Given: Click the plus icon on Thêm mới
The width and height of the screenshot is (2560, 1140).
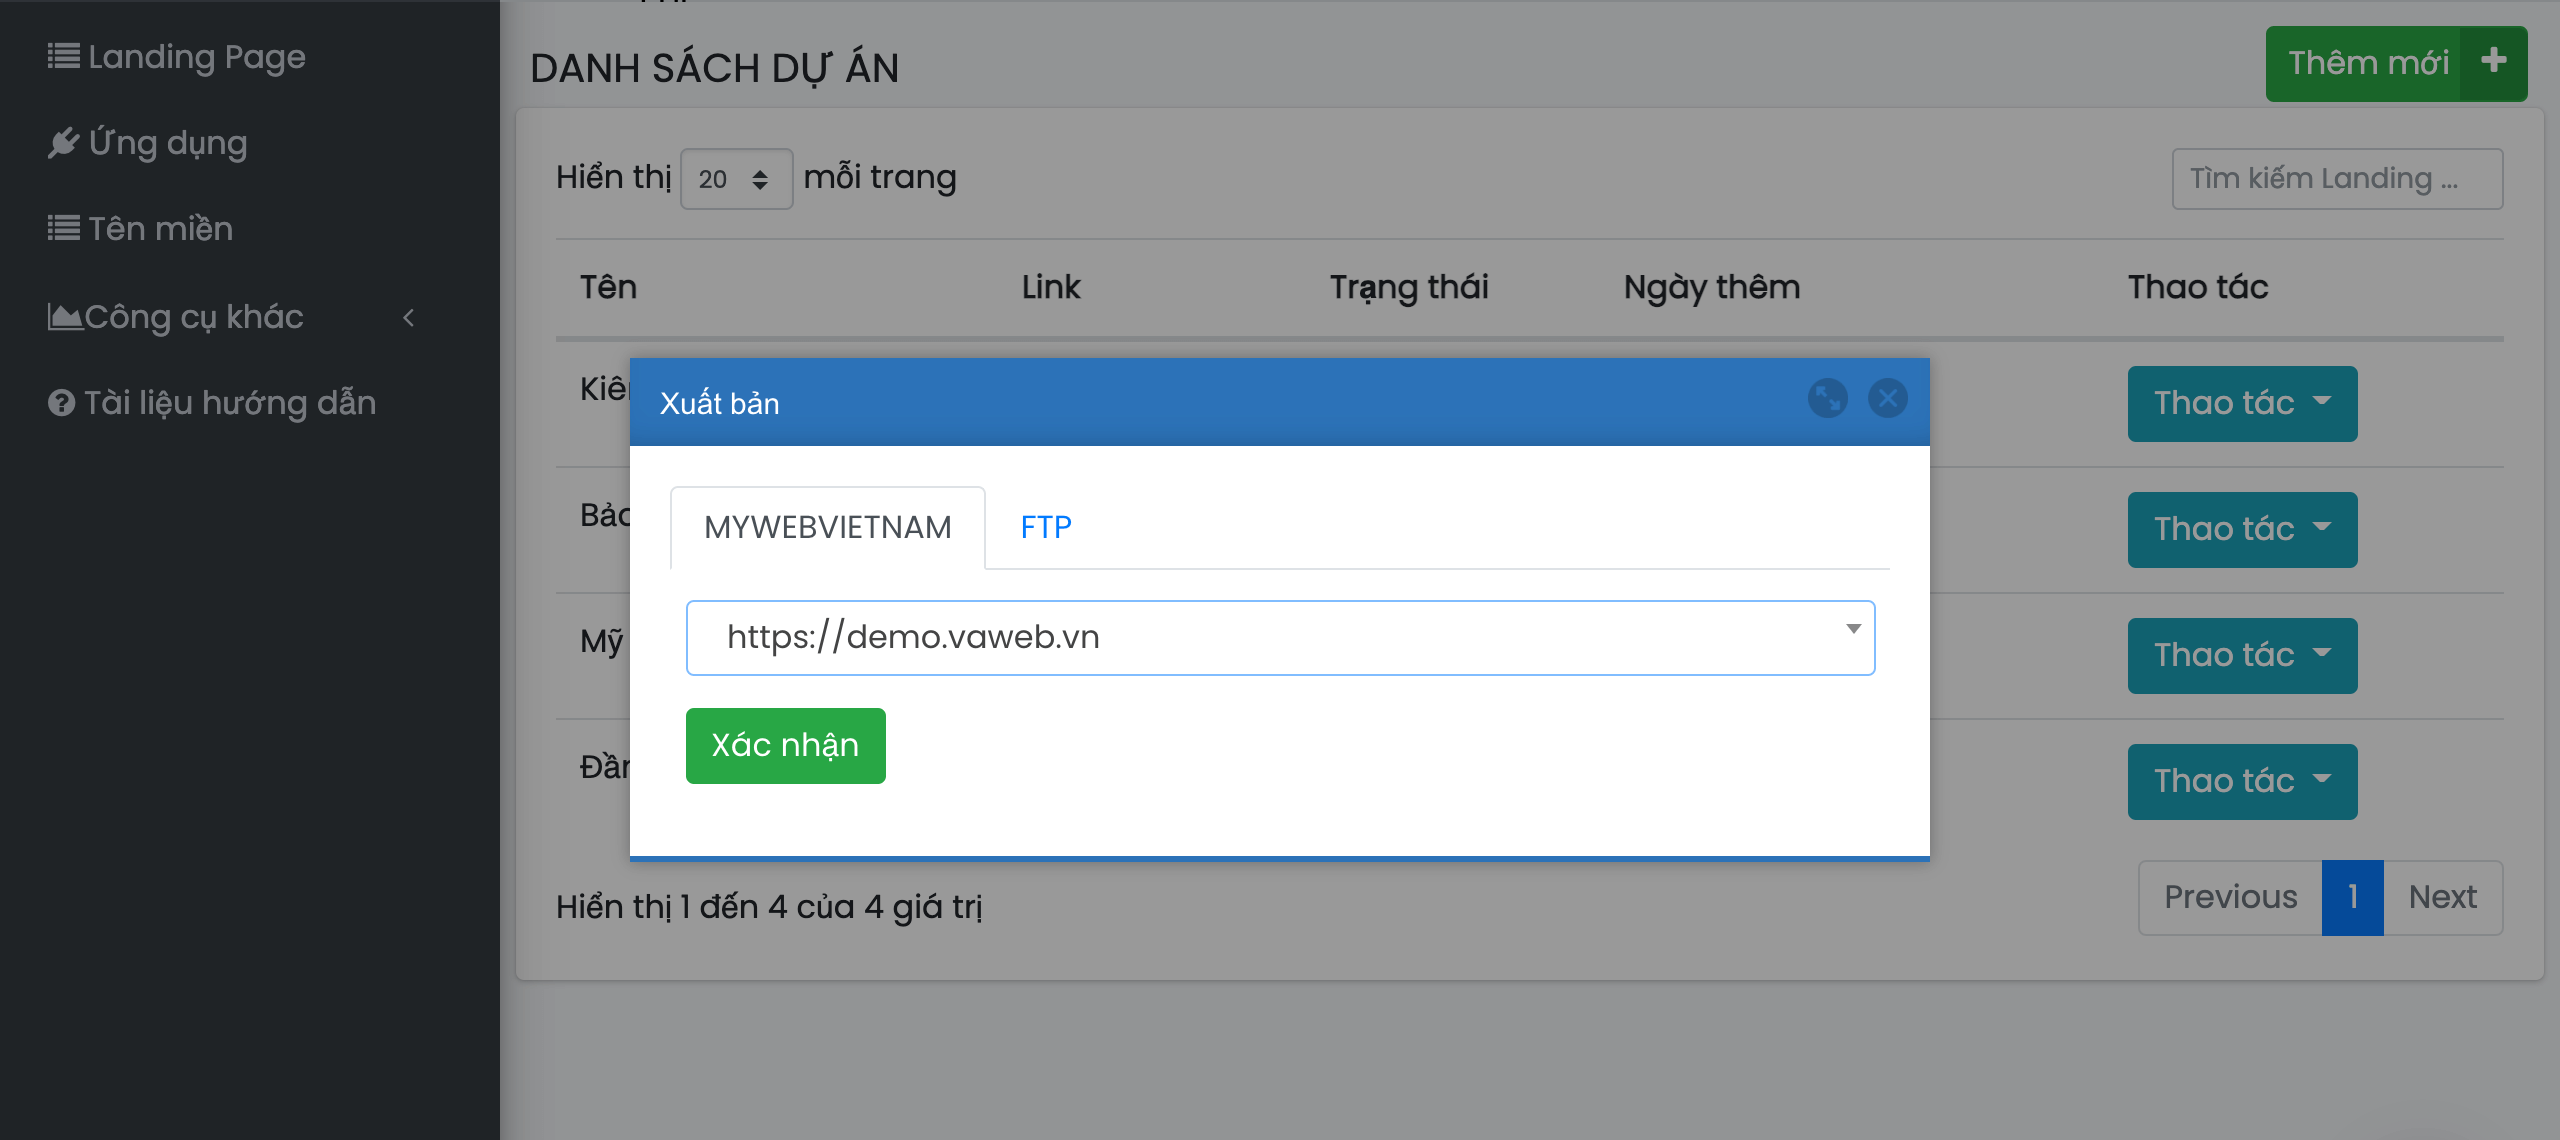Looking at the screenshot, I should tap(2493, 62).
